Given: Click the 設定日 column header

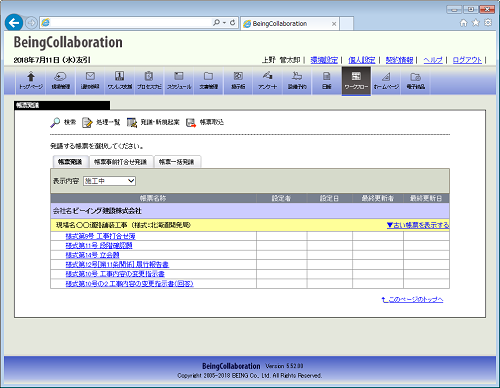Looking at the screenshot, I should click(x=330, y=198).
